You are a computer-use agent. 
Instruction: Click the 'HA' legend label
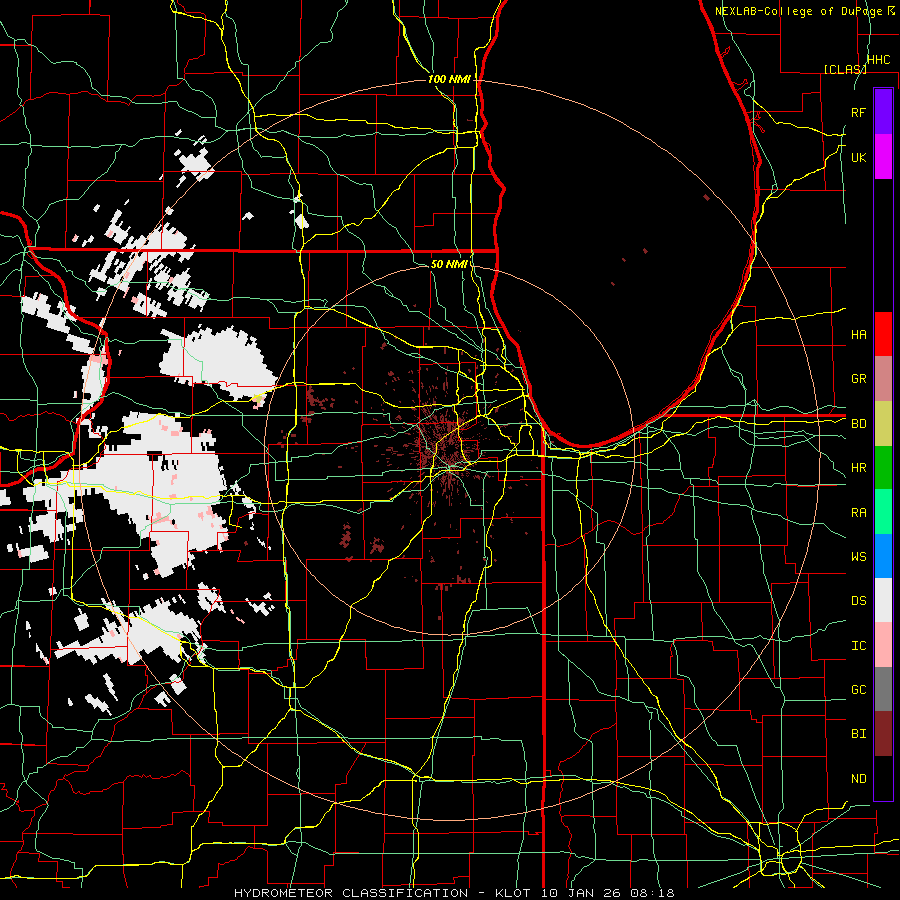click(858, 334)
